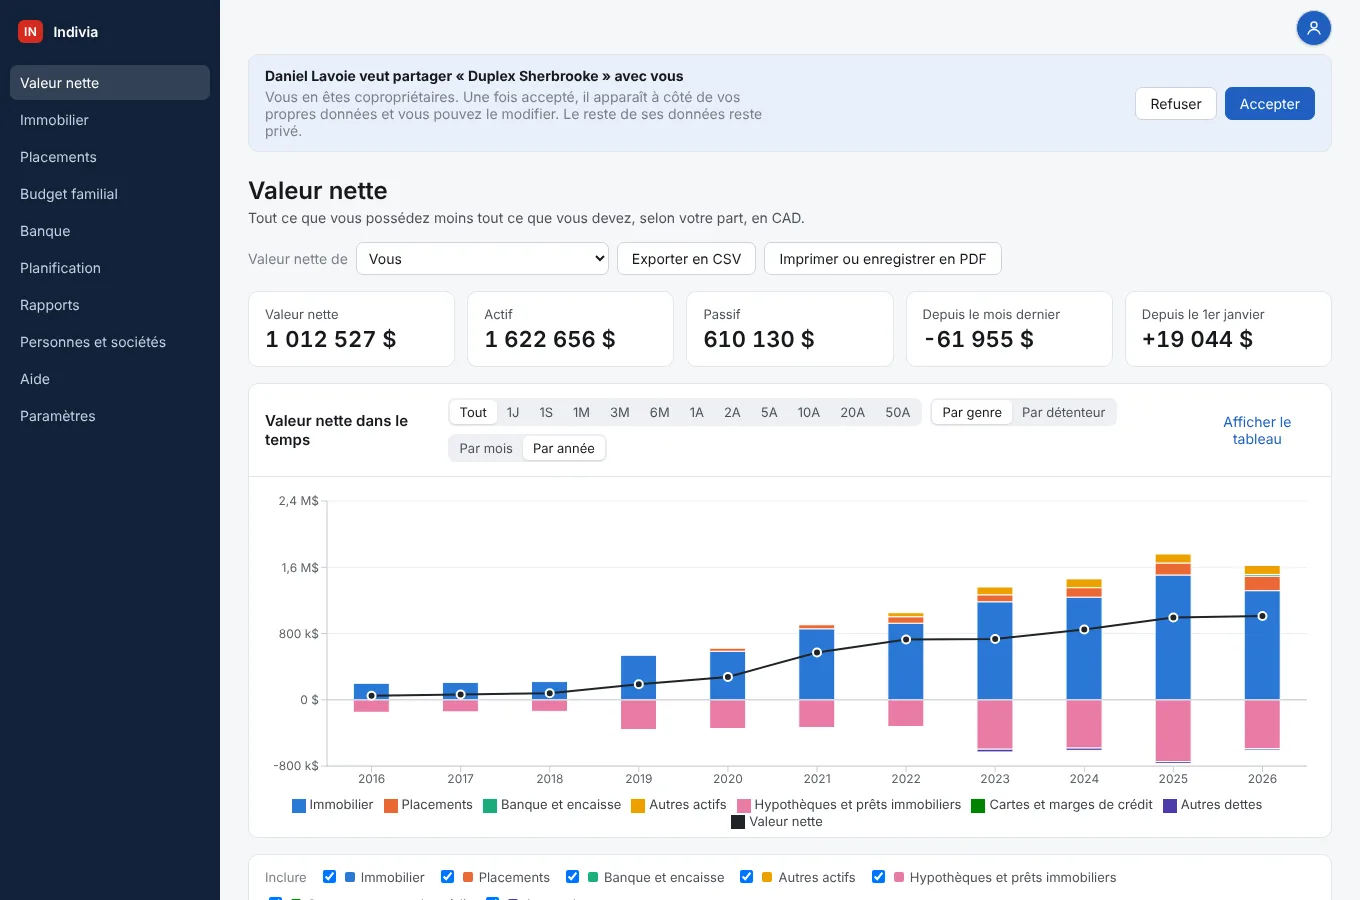Click the Passif 610 130 $ card
The image size is (1360, 900).
pos(790,329)
